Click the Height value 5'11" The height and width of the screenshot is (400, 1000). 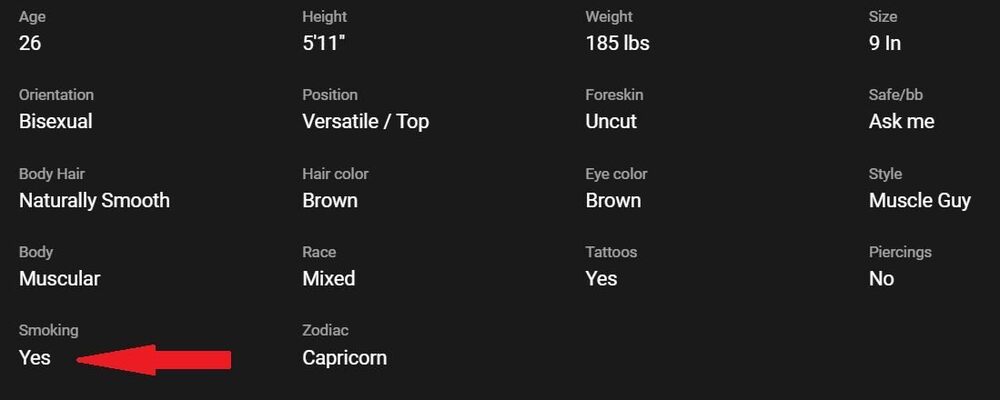click(x=329, y=43)
